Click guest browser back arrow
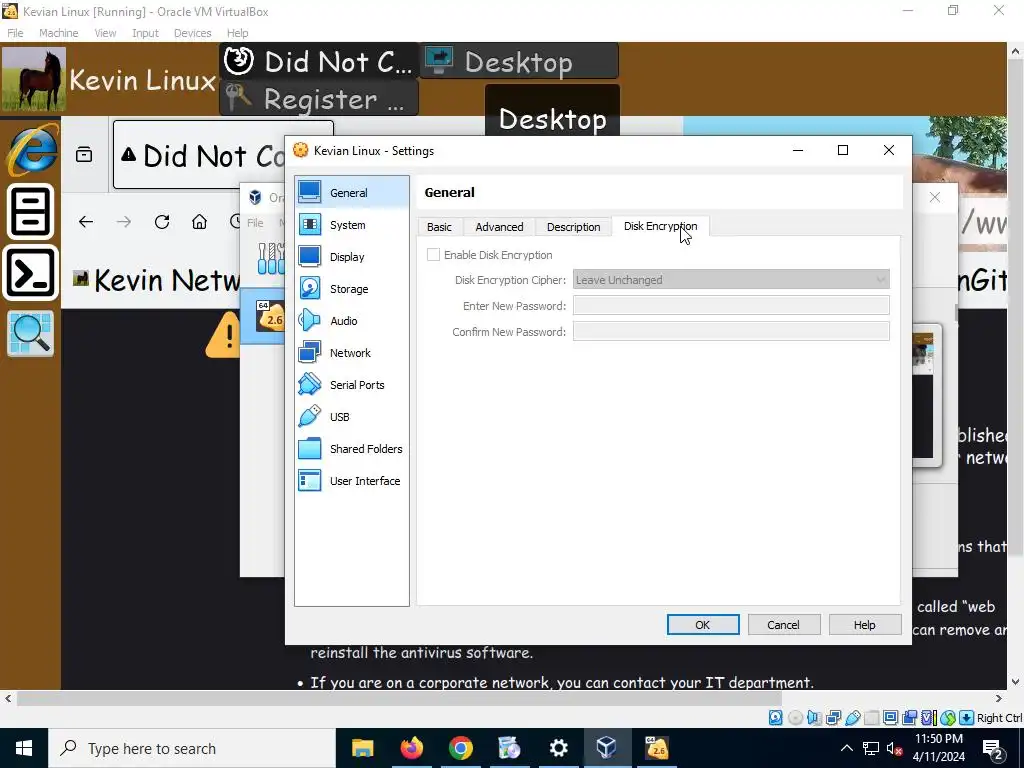Viewport: 1024px width, 768px height. 86,222
